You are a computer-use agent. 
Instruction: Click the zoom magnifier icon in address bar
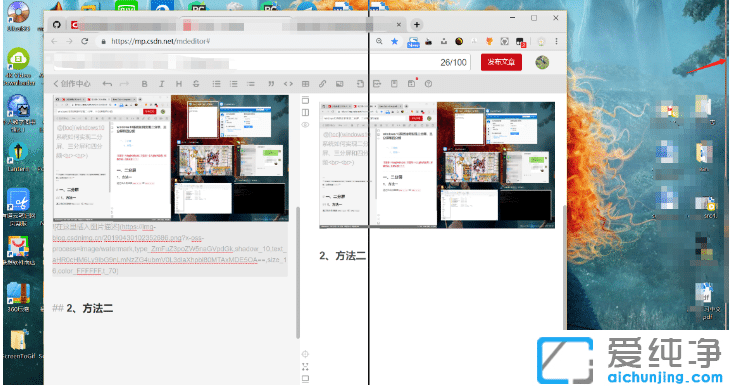[x=379, y=41]
